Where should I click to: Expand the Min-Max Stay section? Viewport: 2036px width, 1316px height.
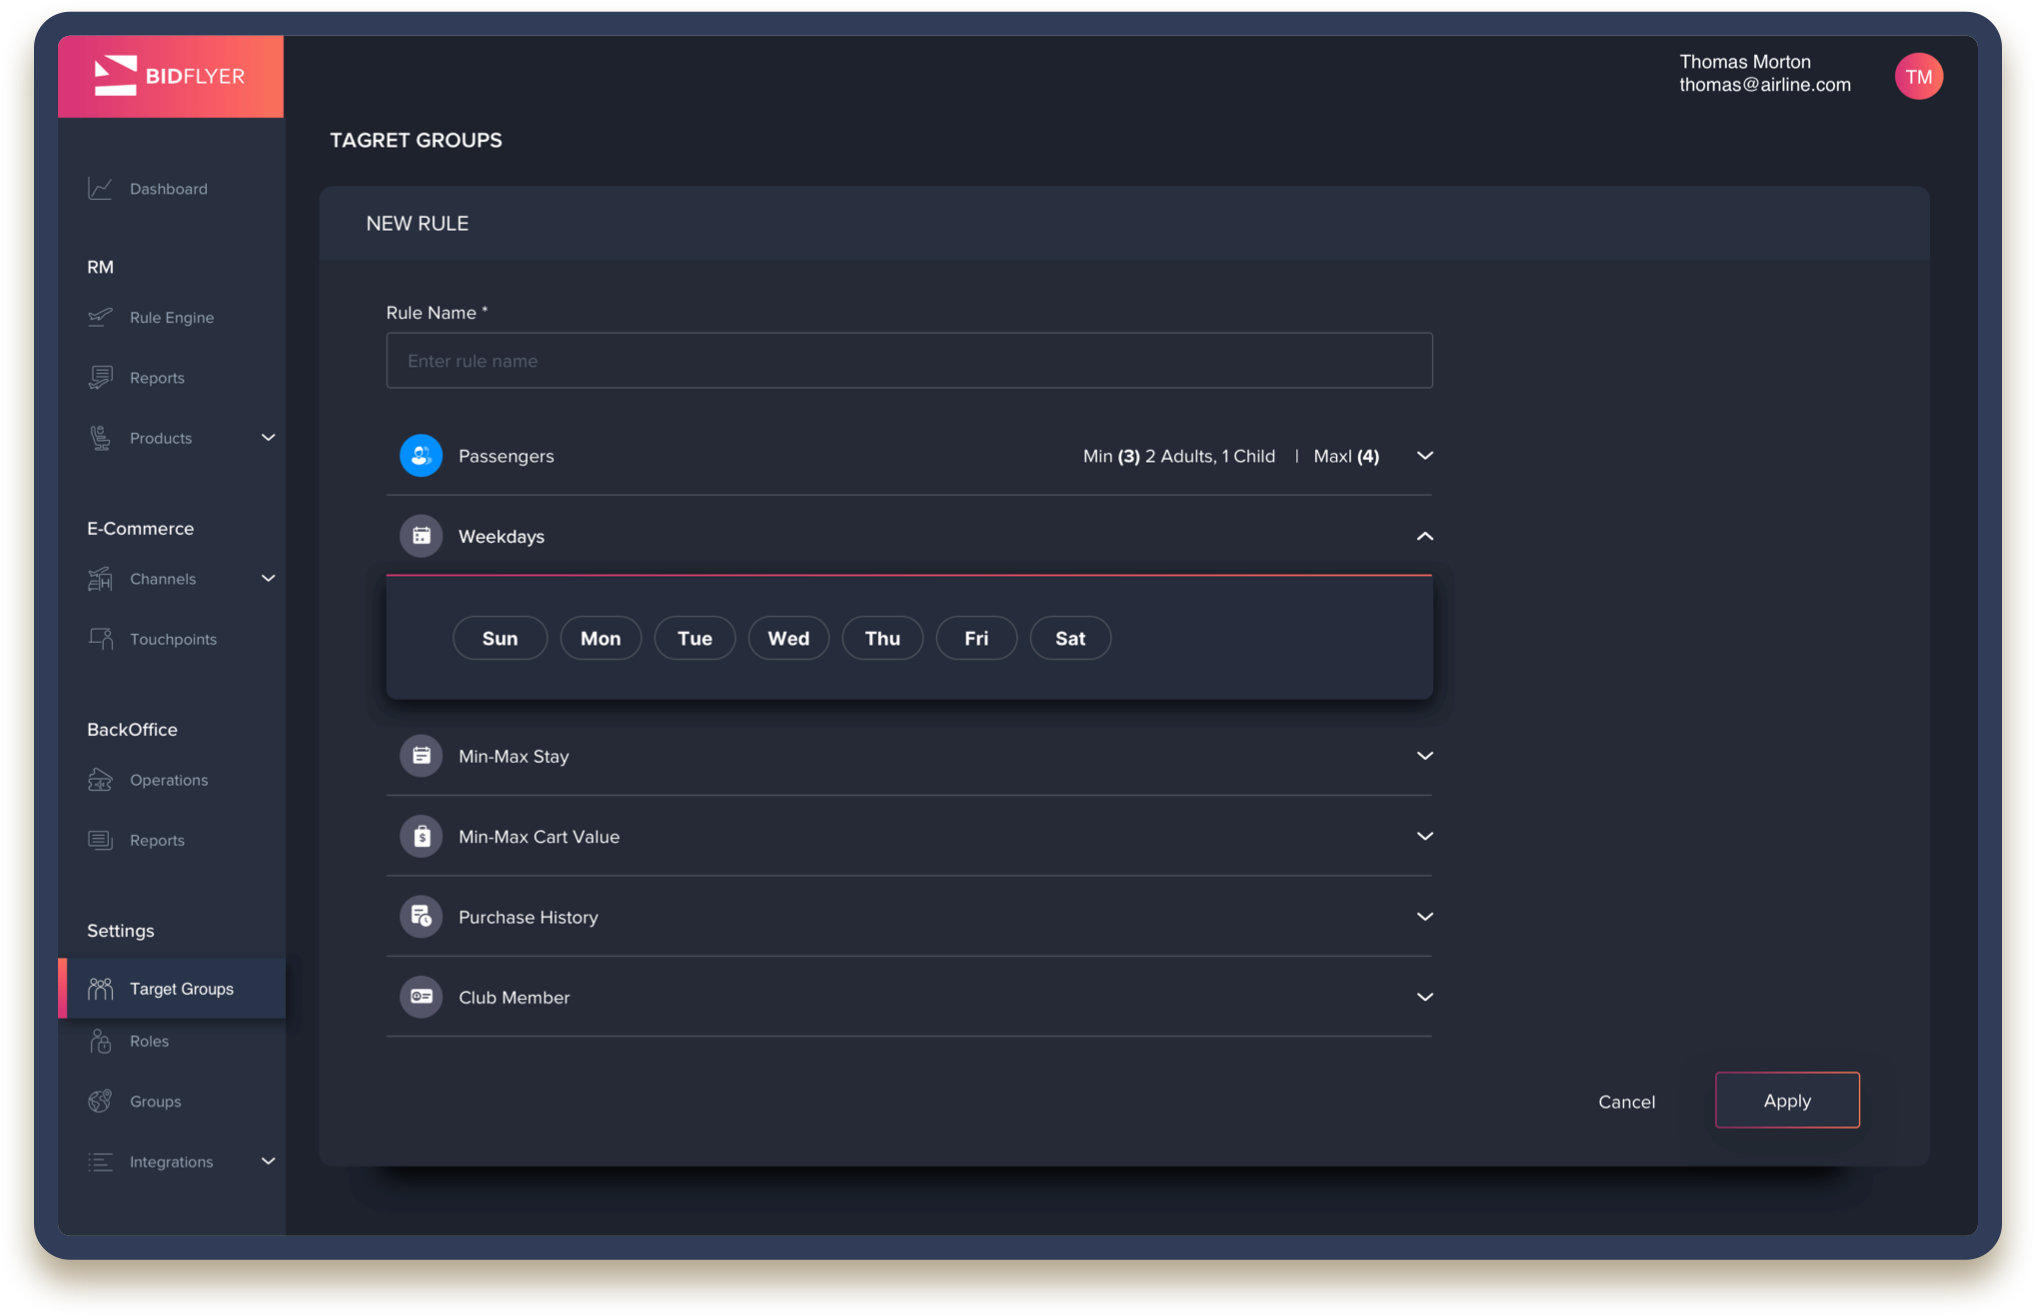pyautogui.click(x=1424, y=756)
